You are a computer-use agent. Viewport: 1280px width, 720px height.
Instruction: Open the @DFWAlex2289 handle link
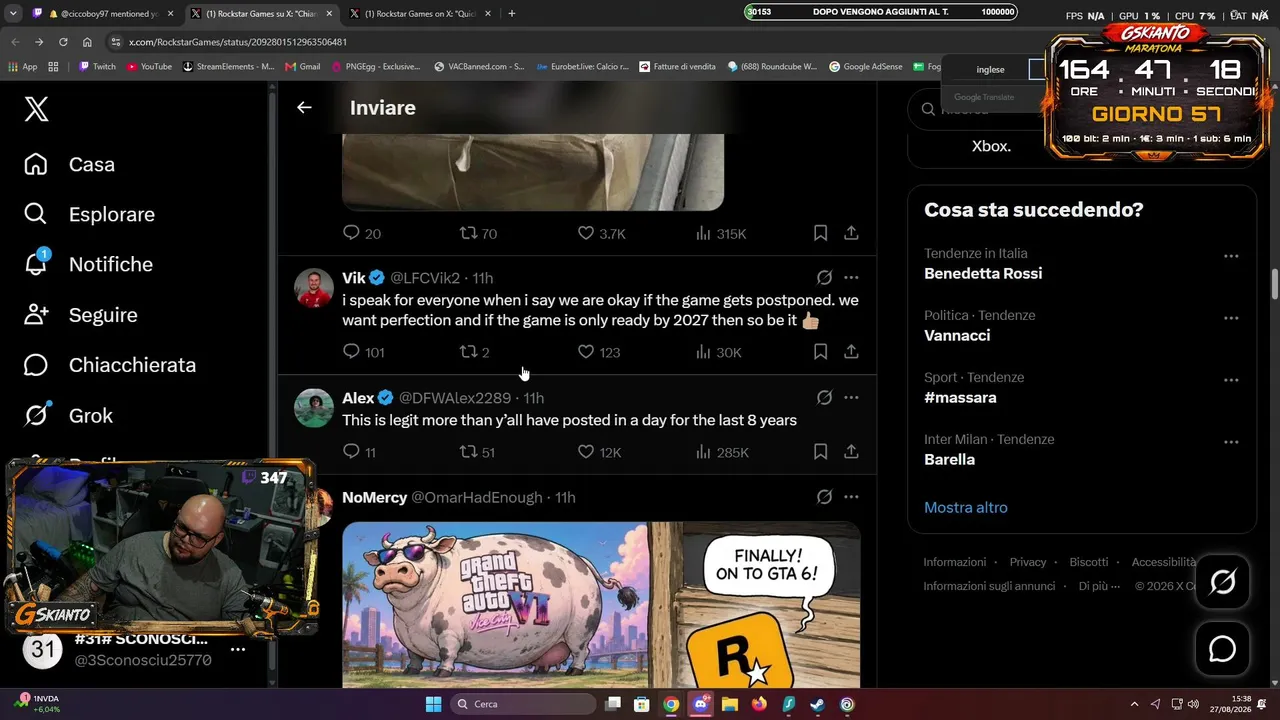(455, 398)
